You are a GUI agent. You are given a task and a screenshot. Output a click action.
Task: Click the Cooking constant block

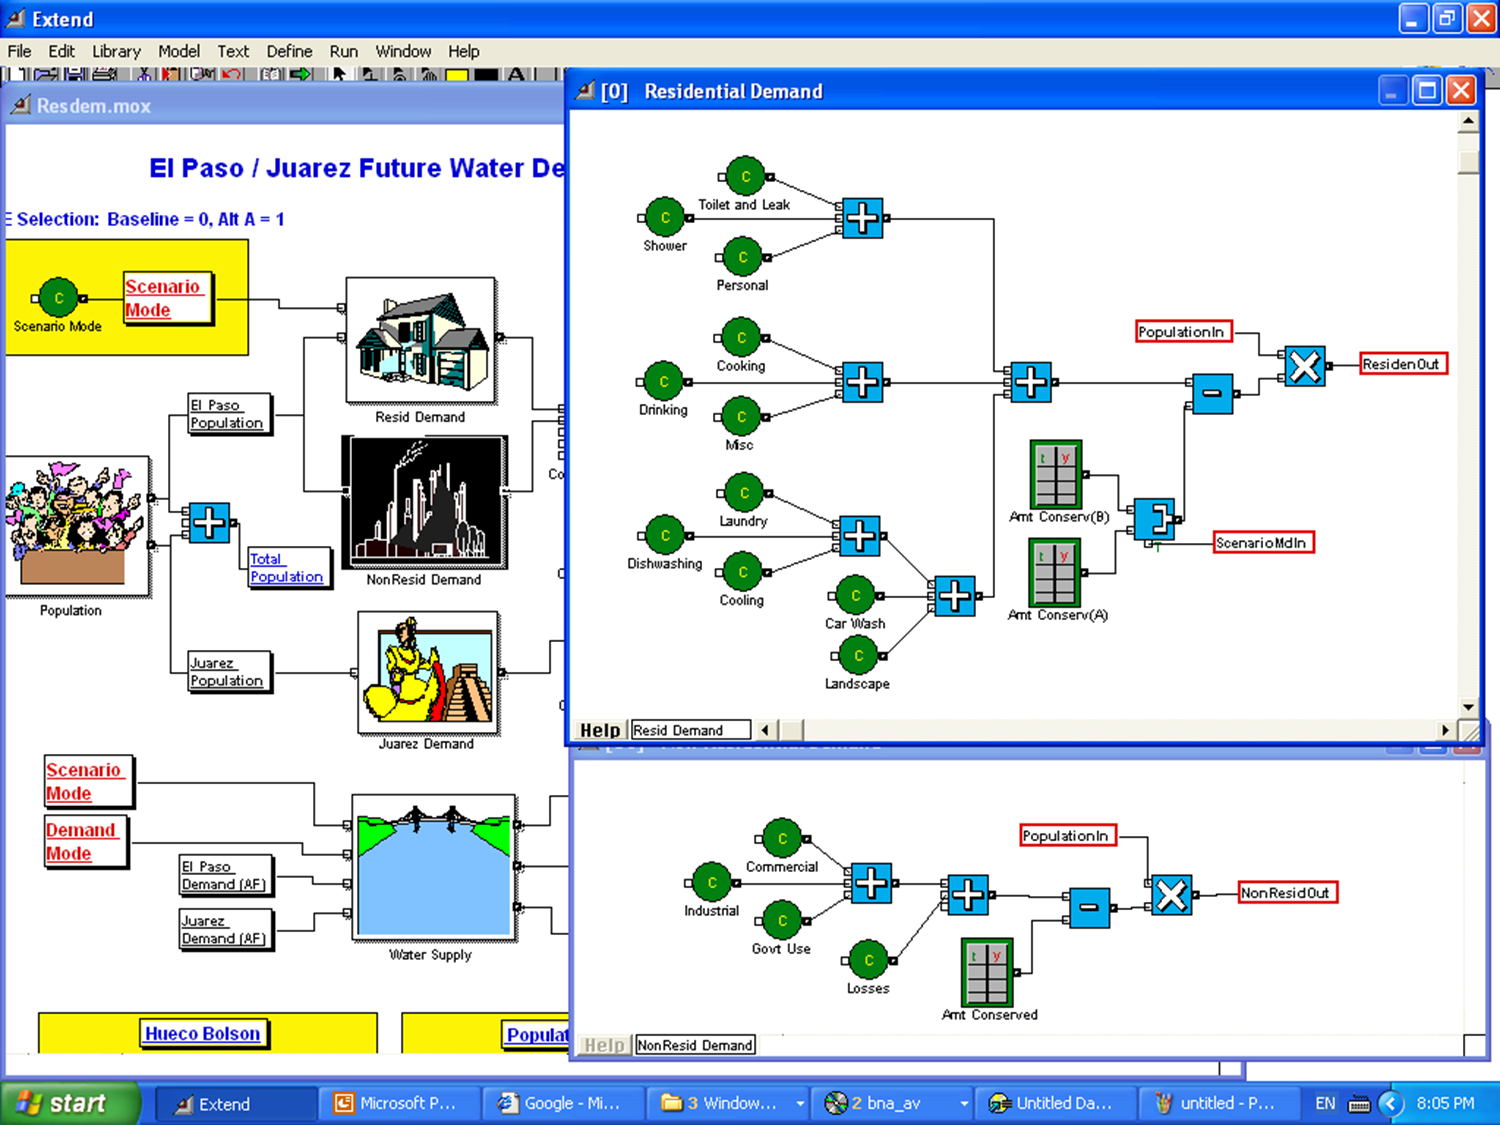click(741, 338)
